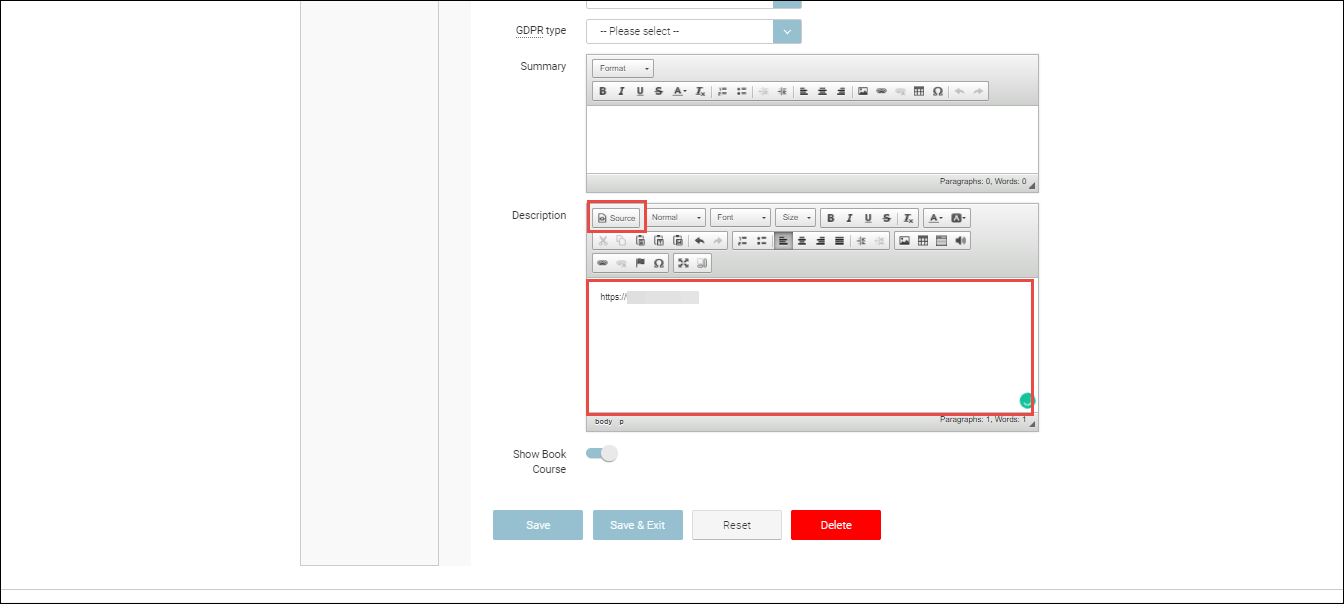Click undo arrow in Description toolbar
This screenshot has width=1344, height=604.
click(699, 241)
